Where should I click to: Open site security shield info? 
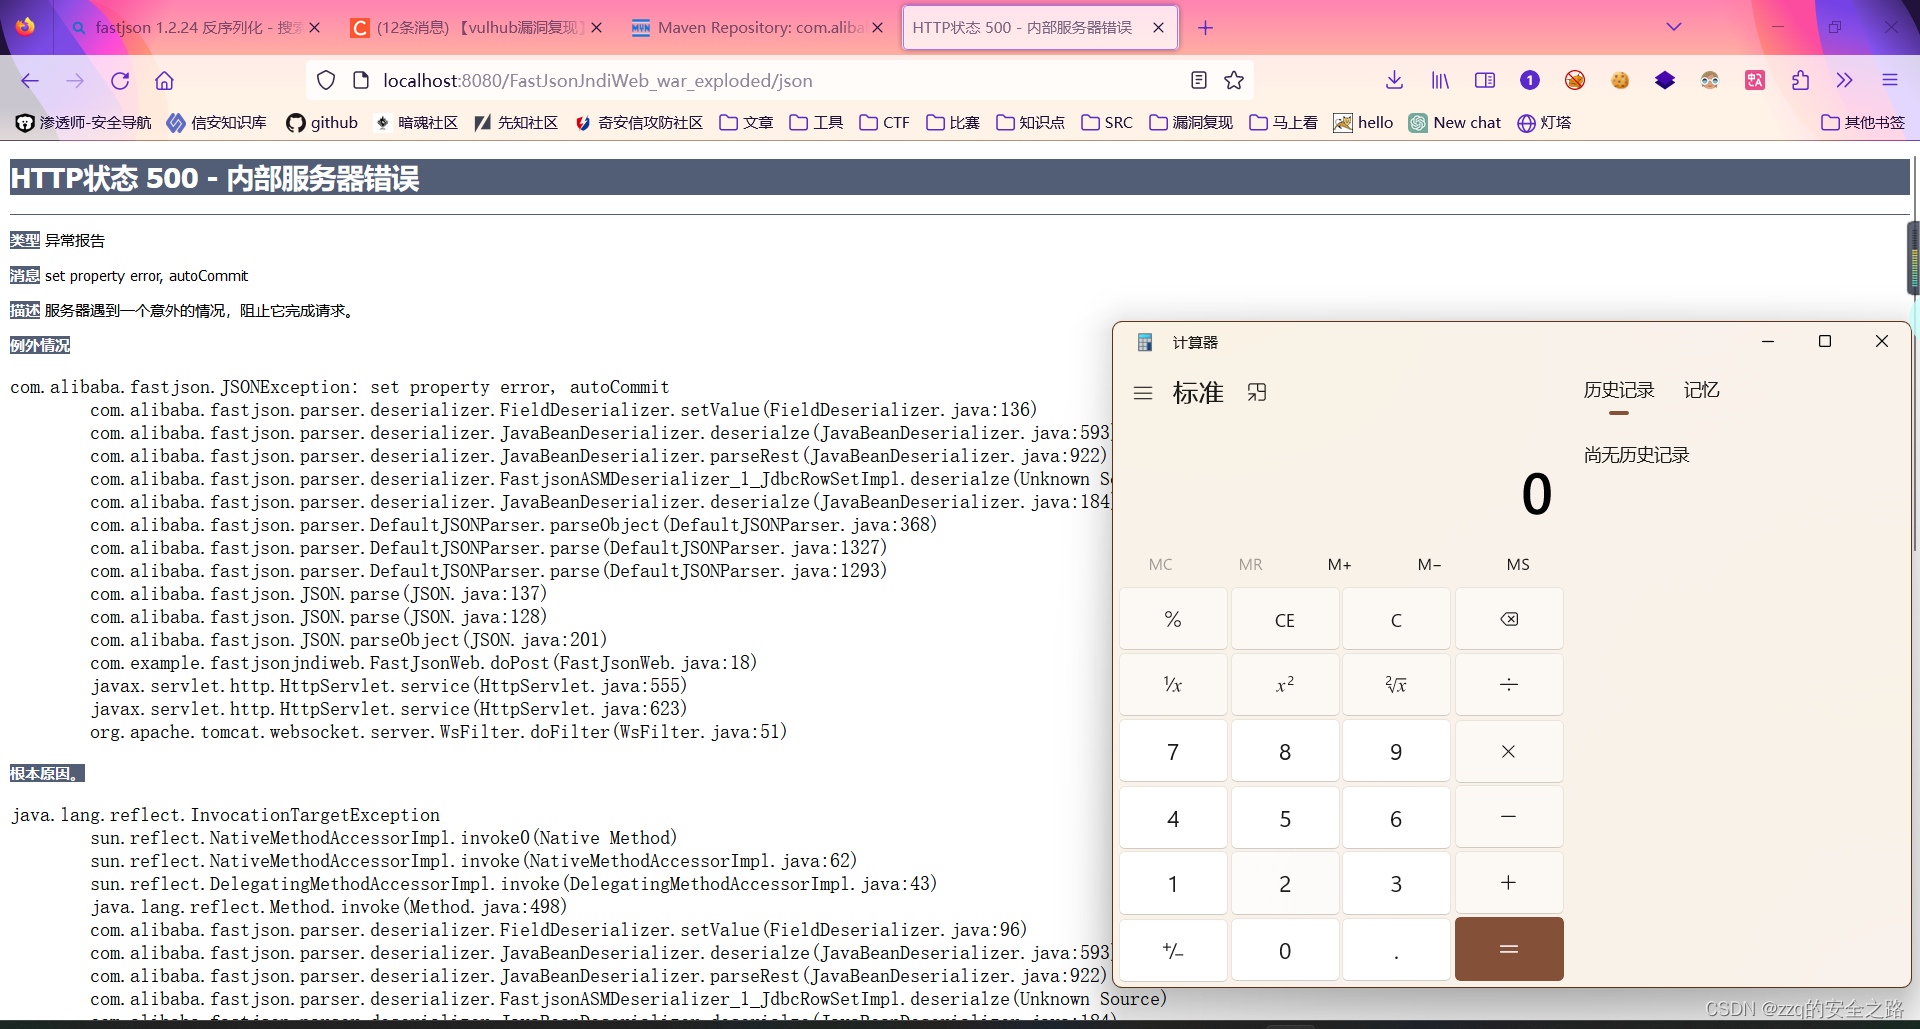pos(326,81)
